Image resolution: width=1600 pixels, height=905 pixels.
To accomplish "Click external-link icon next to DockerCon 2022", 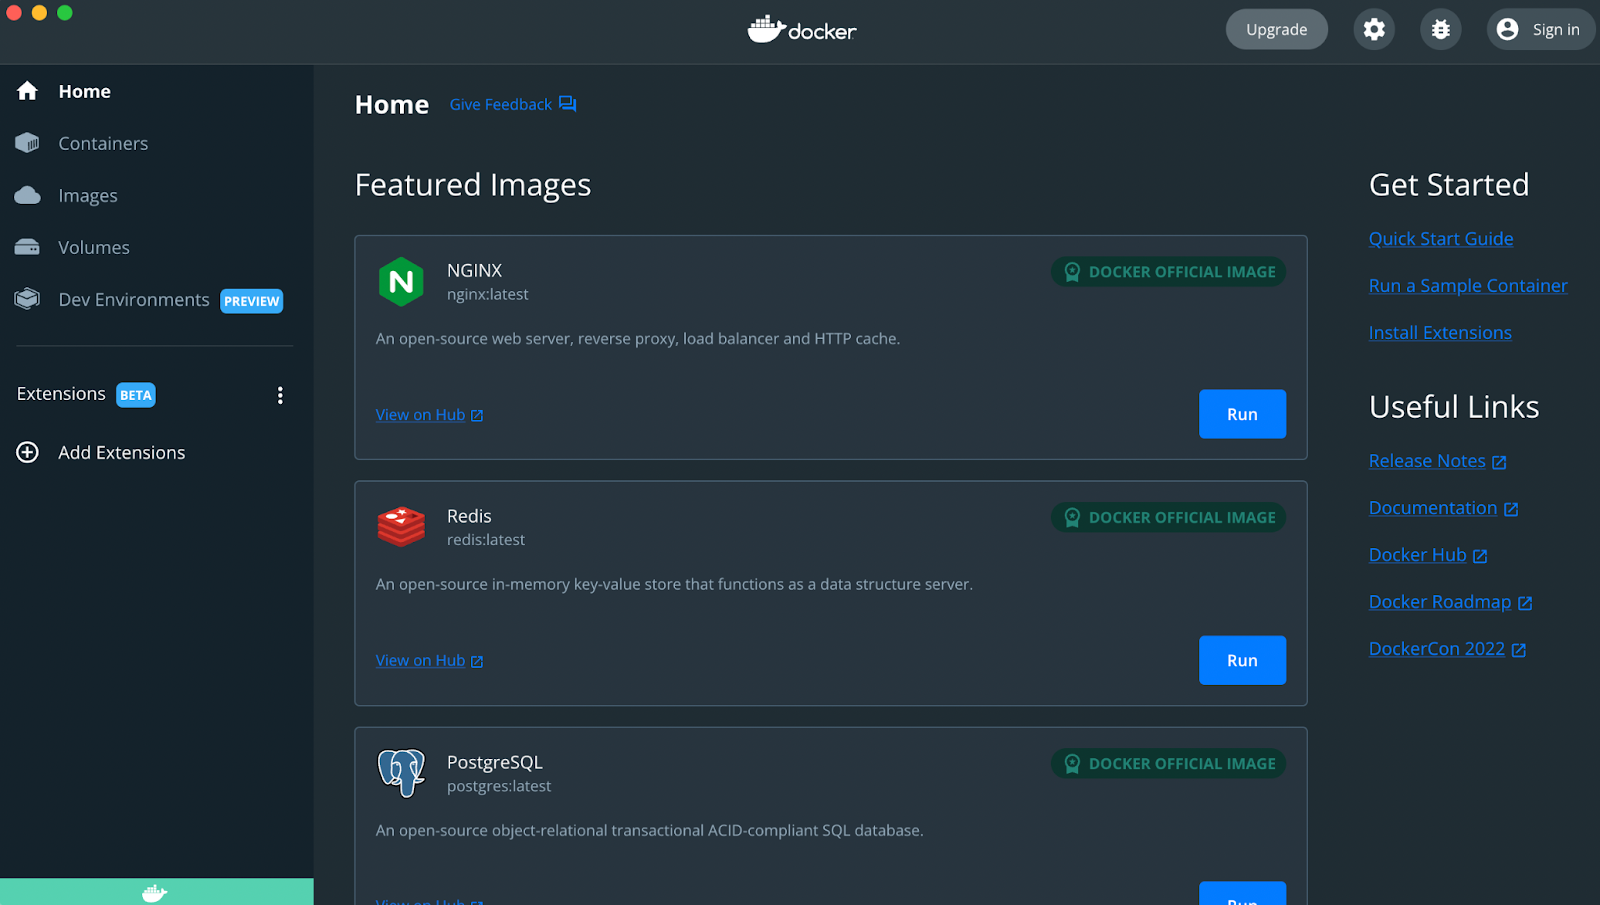I will coord(1518,650).
